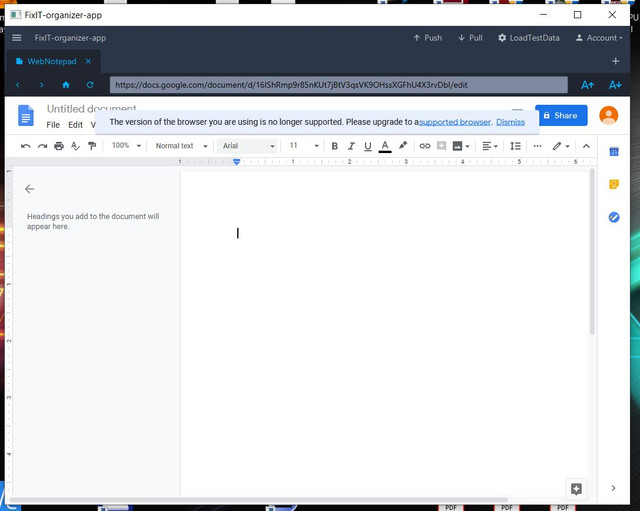
Task: Hide the menus with up chevron
Action: 586,146
